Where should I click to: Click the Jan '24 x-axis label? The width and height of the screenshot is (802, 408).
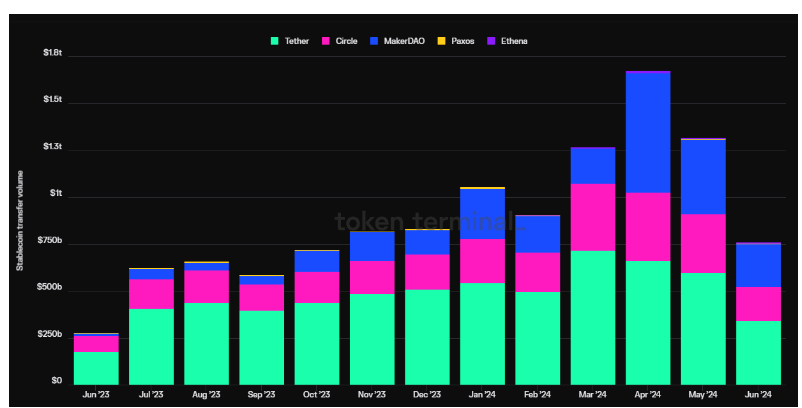pos(482,394)
